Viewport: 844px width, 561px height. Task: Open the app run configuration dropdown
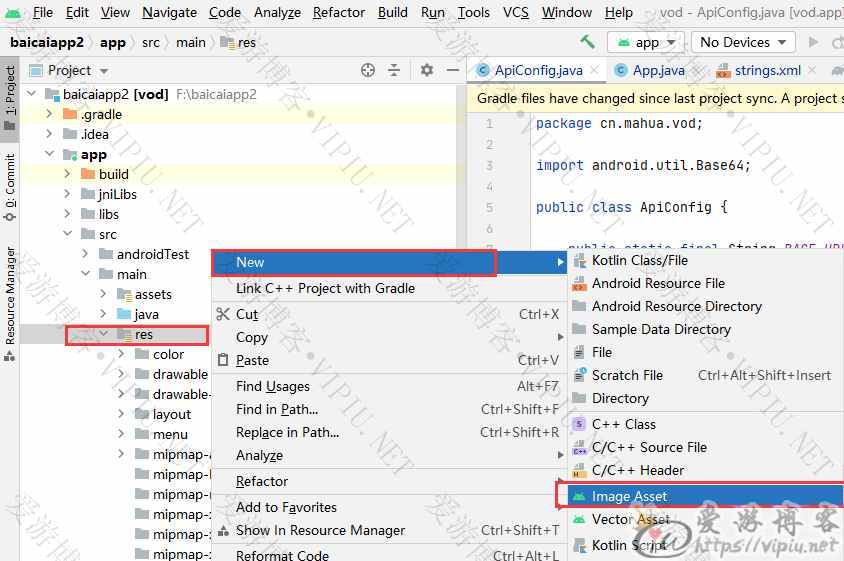(646, 42)
